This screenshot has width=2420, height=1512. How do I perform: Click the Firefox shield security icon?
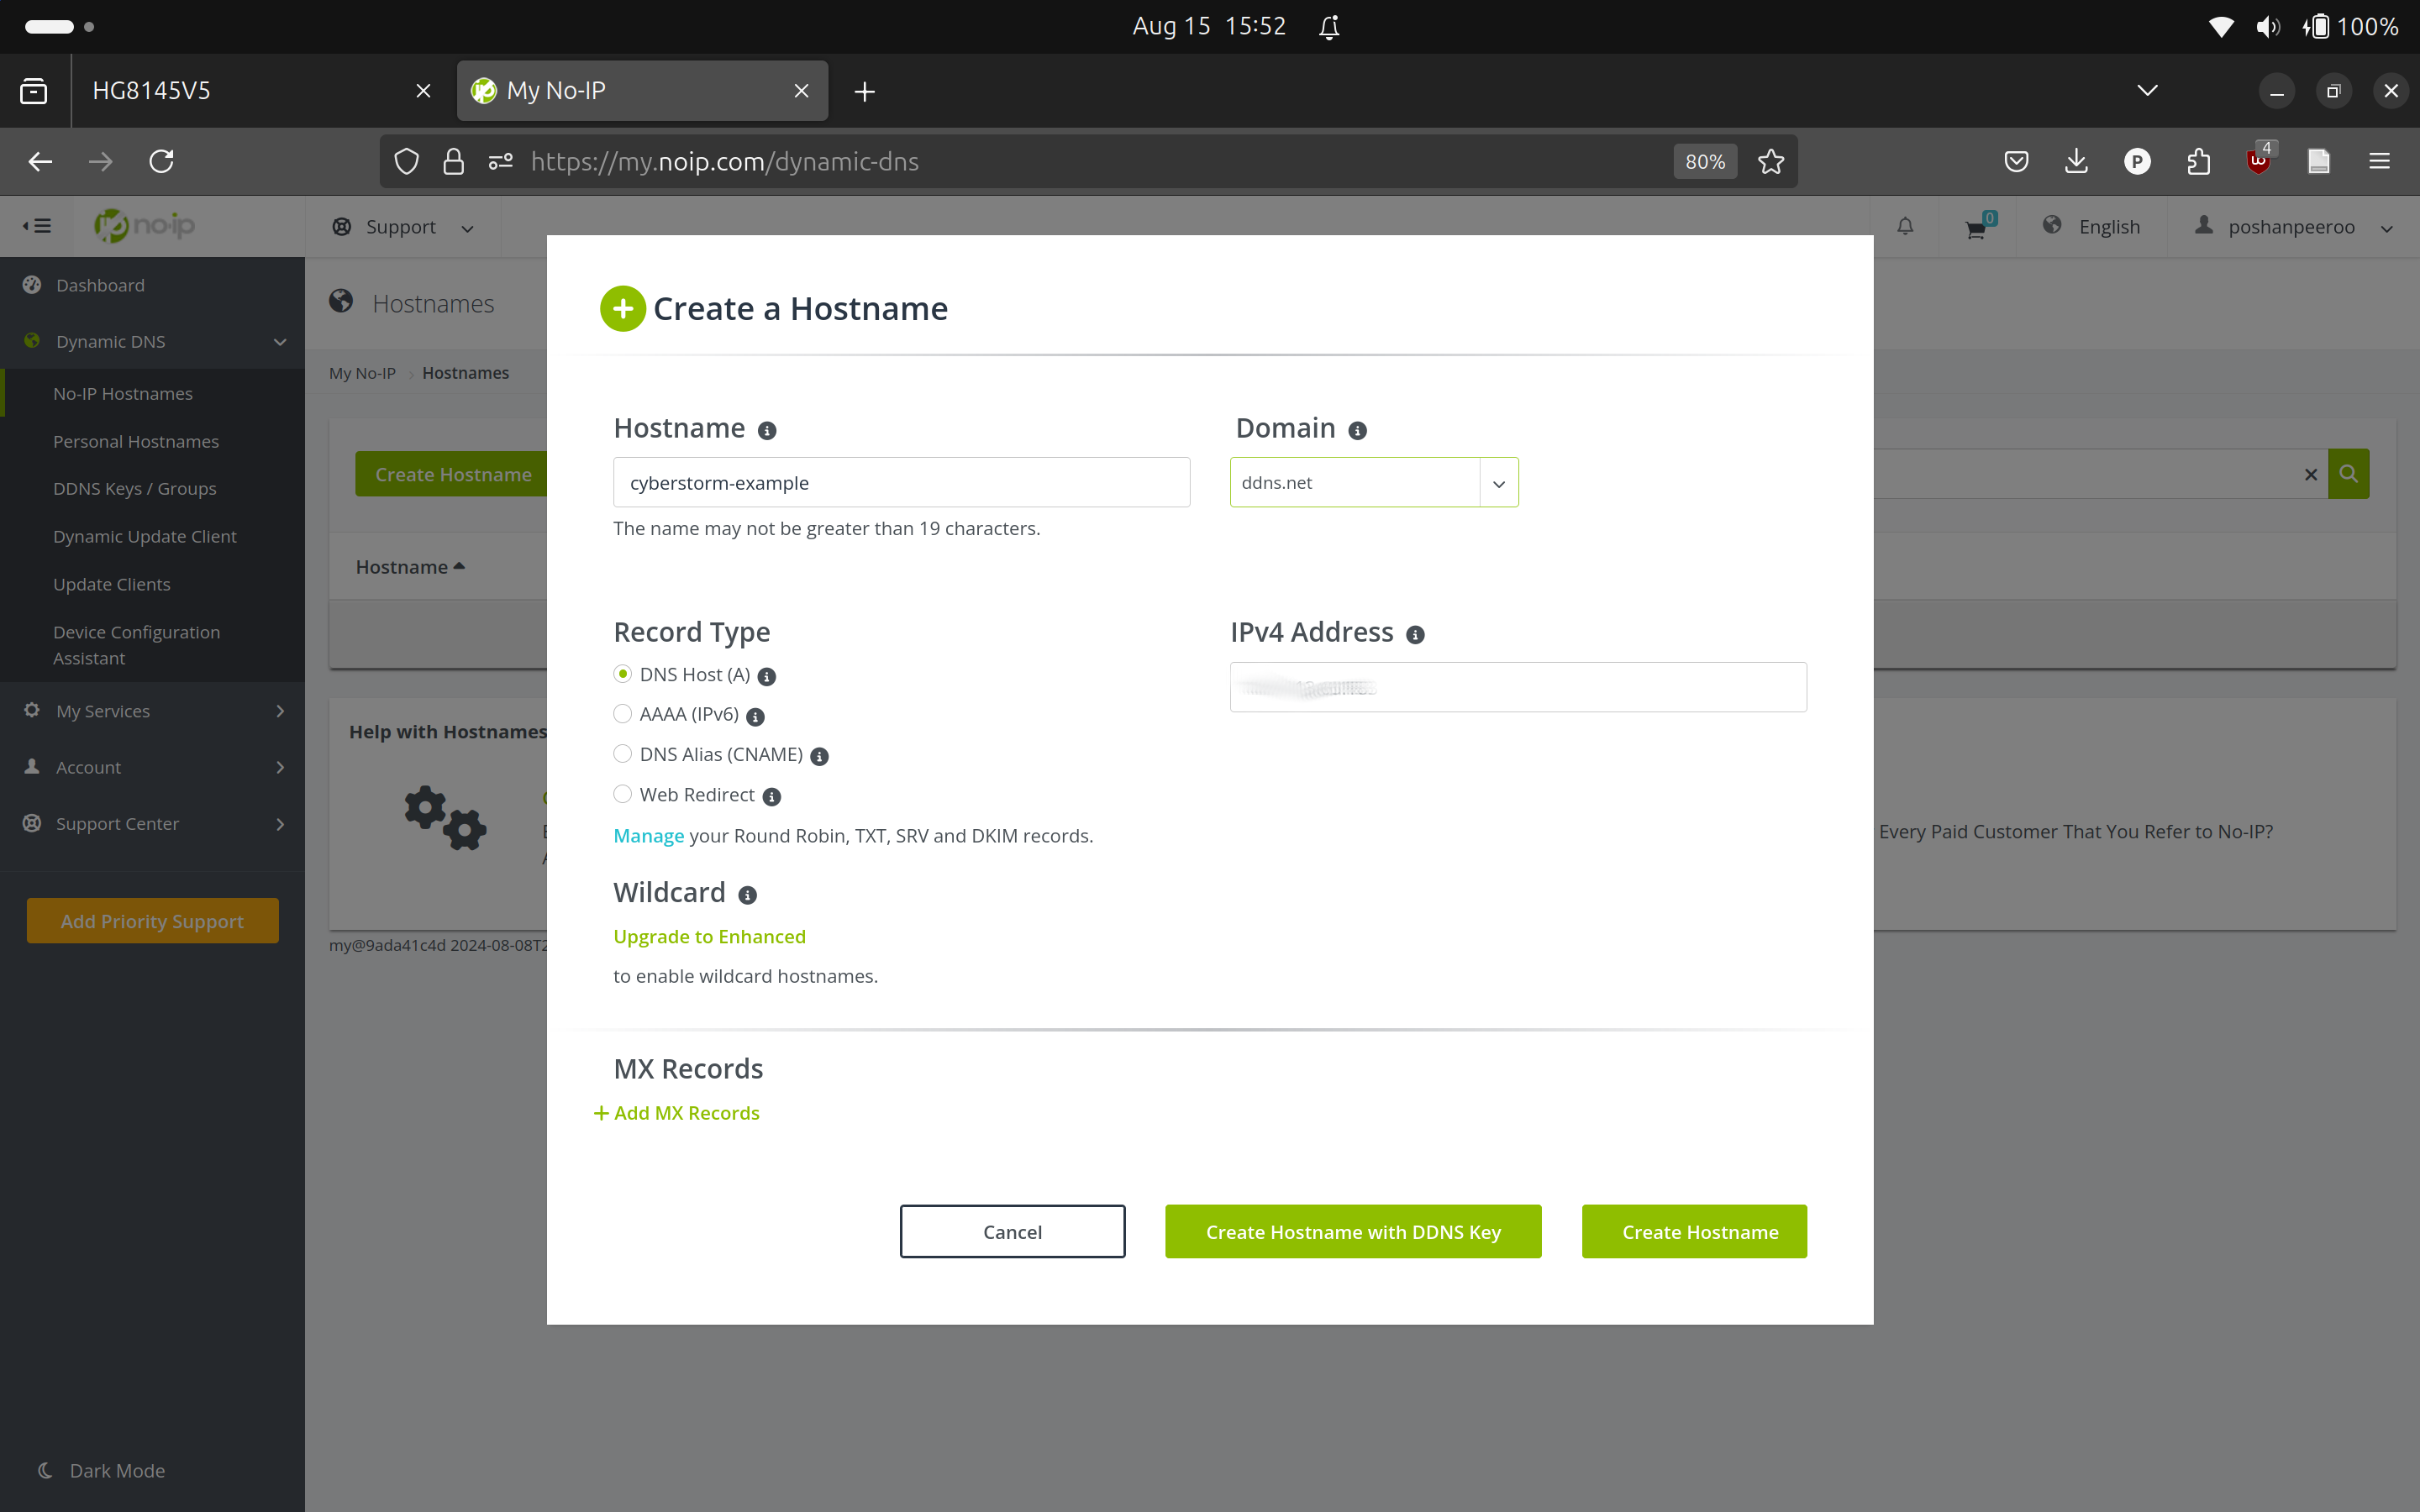406,160
